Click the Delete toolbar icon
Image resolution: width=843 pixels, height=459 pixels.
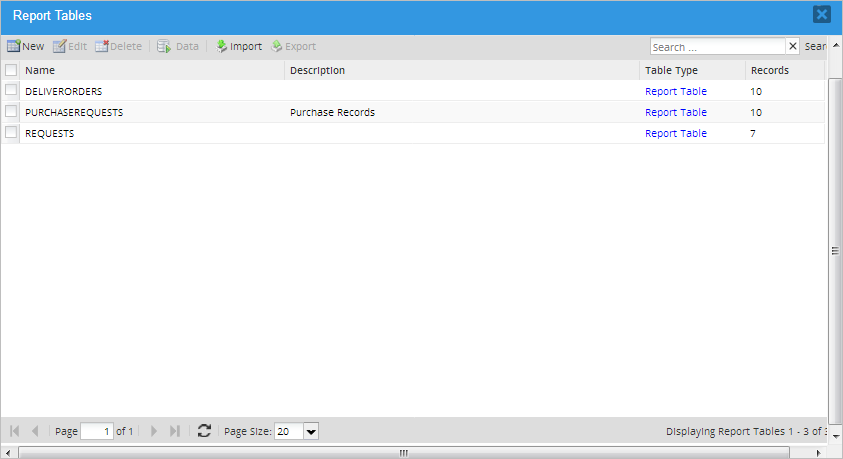[x=102, y=47]
